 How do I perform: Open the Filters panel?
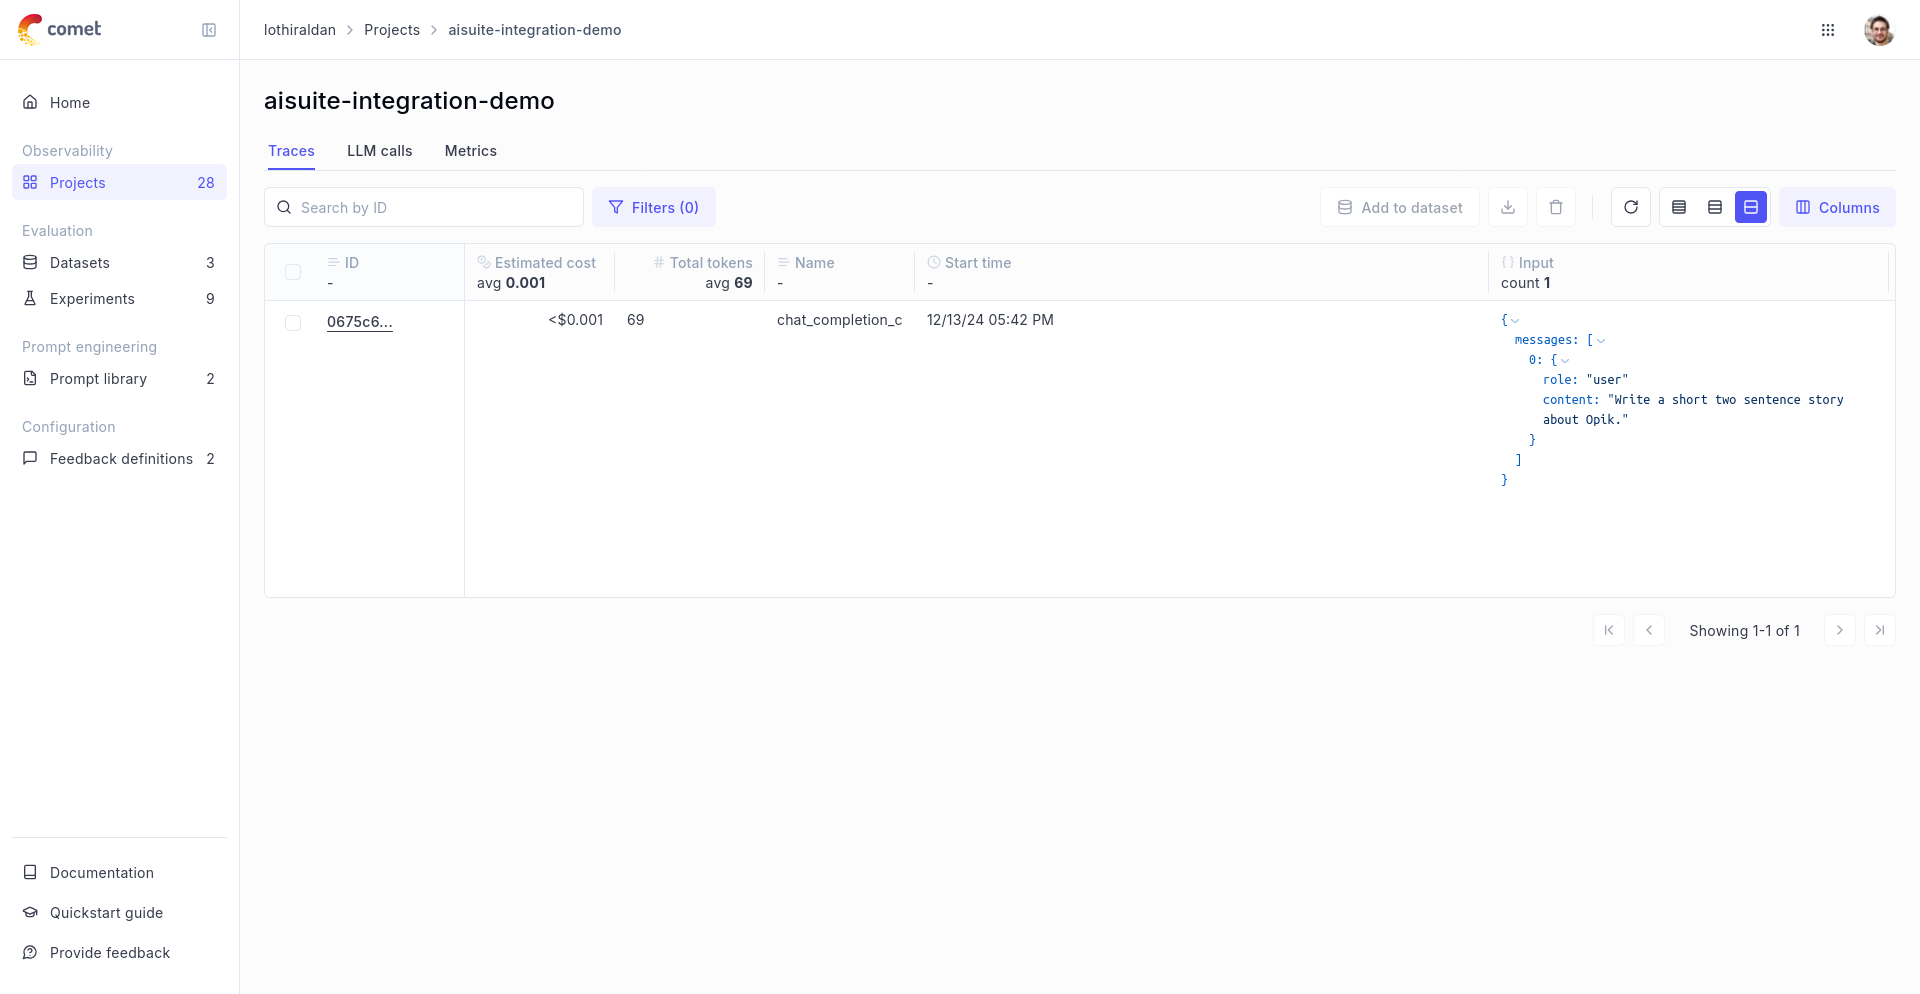654,207
